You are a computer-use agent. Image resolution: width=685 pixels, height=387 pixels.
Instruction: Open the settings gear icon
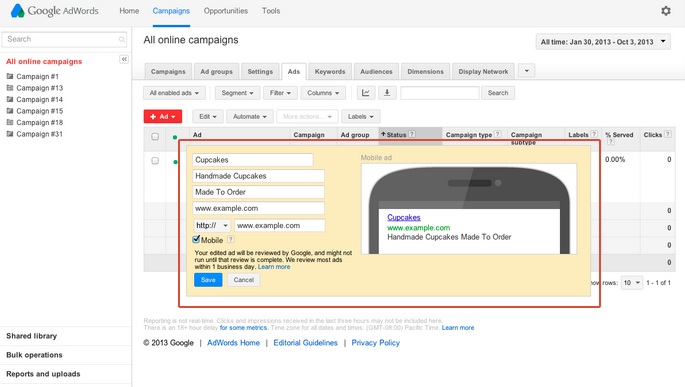665,11
